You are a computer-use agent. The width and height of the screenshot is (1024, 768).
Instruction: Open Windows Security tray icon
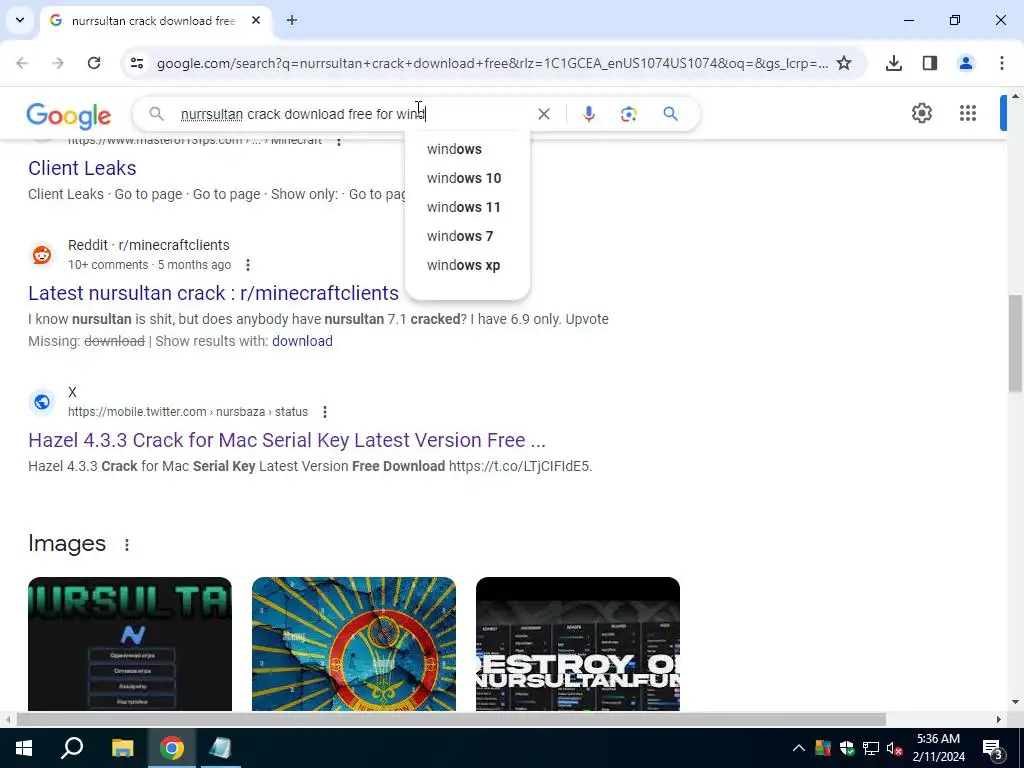(x=846, y=748)
